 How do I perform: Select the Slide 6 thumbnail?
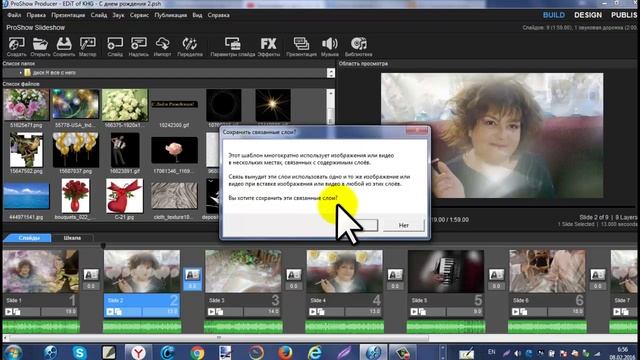547,271
